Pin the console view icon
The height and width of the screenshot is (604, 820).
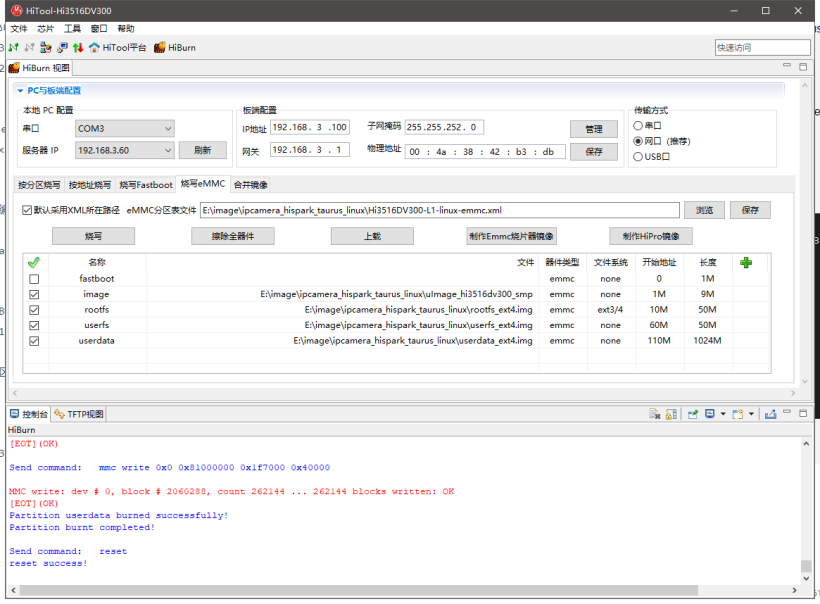point(693,414)
